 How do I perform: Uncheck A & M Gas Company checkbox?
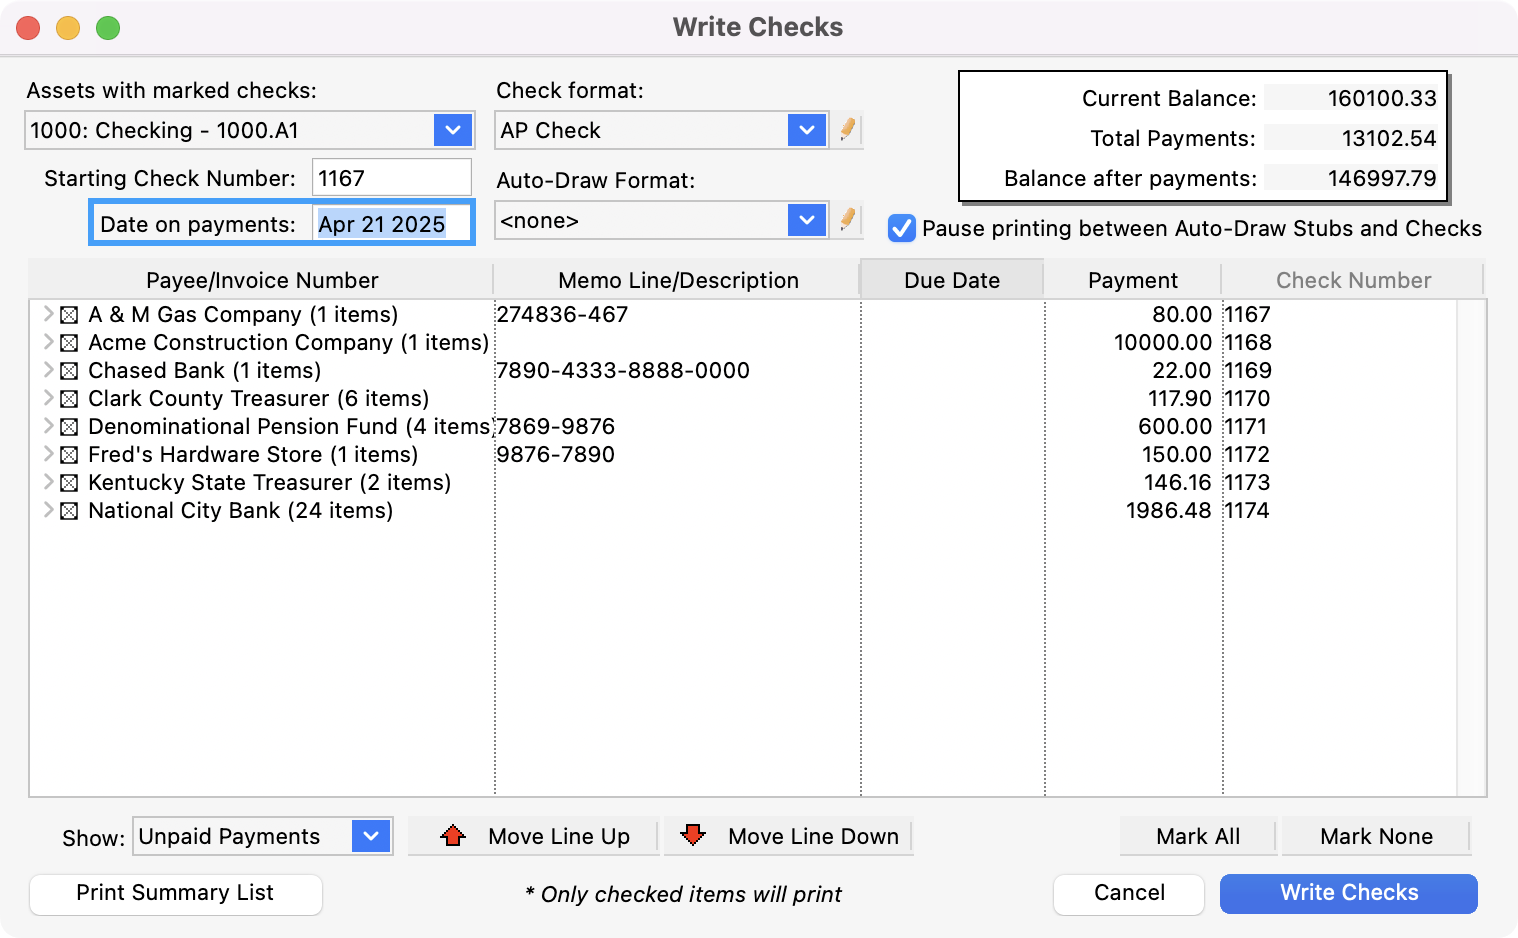pyautogui.click(x=69, y=315)
